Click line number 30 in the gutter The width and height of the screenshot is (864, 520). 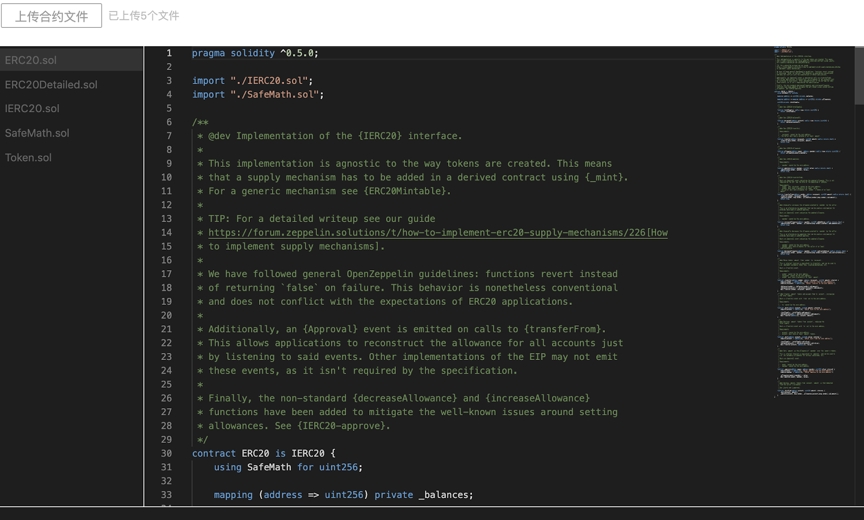[166, 453]
